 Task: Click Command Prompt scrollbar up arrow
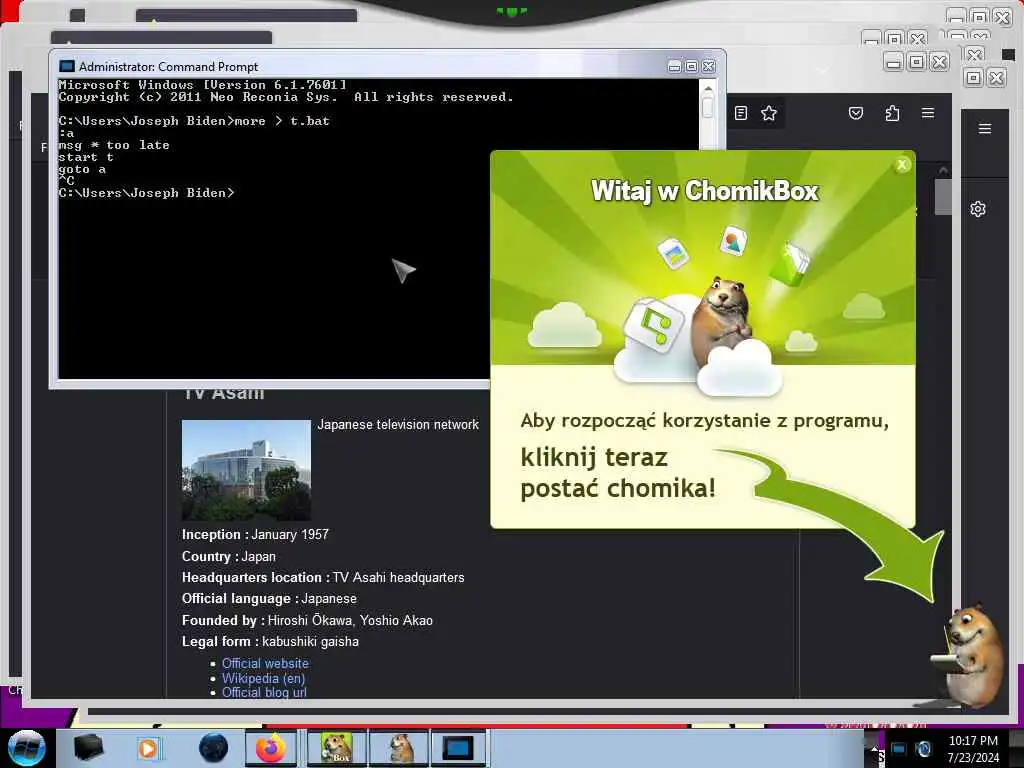(x=707, y=88)
